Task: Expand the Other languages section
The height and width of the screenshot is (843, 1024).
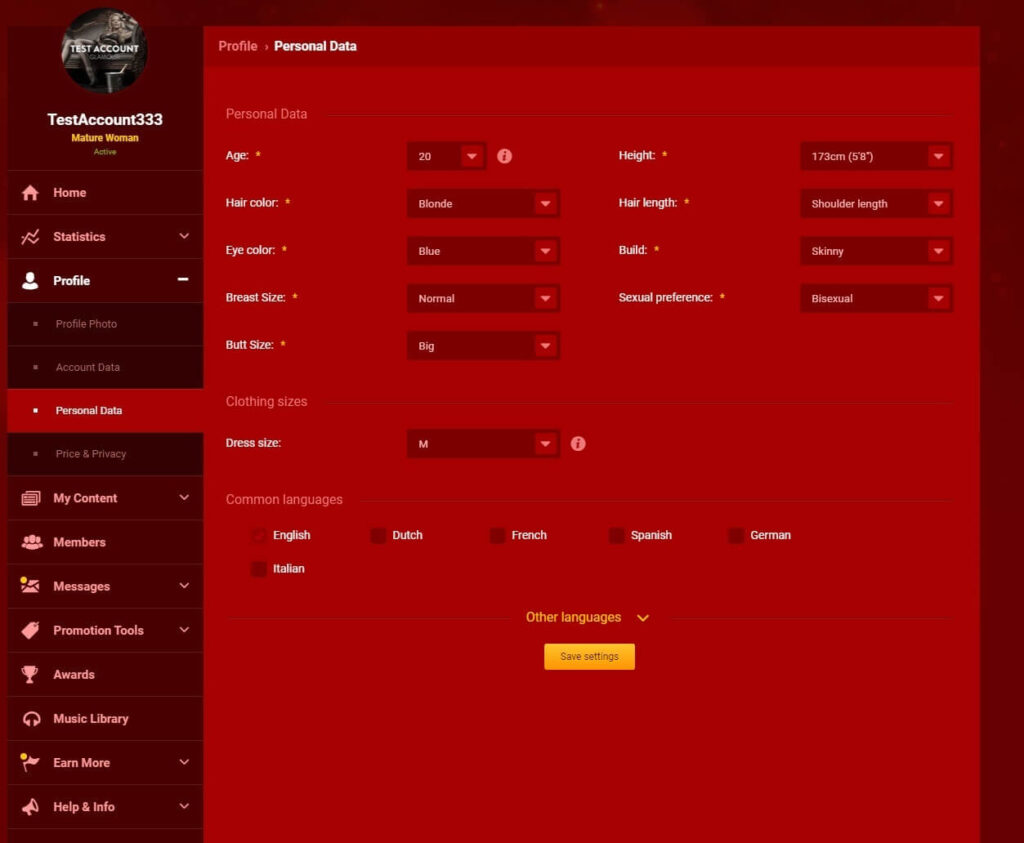Action: [588, 618]
